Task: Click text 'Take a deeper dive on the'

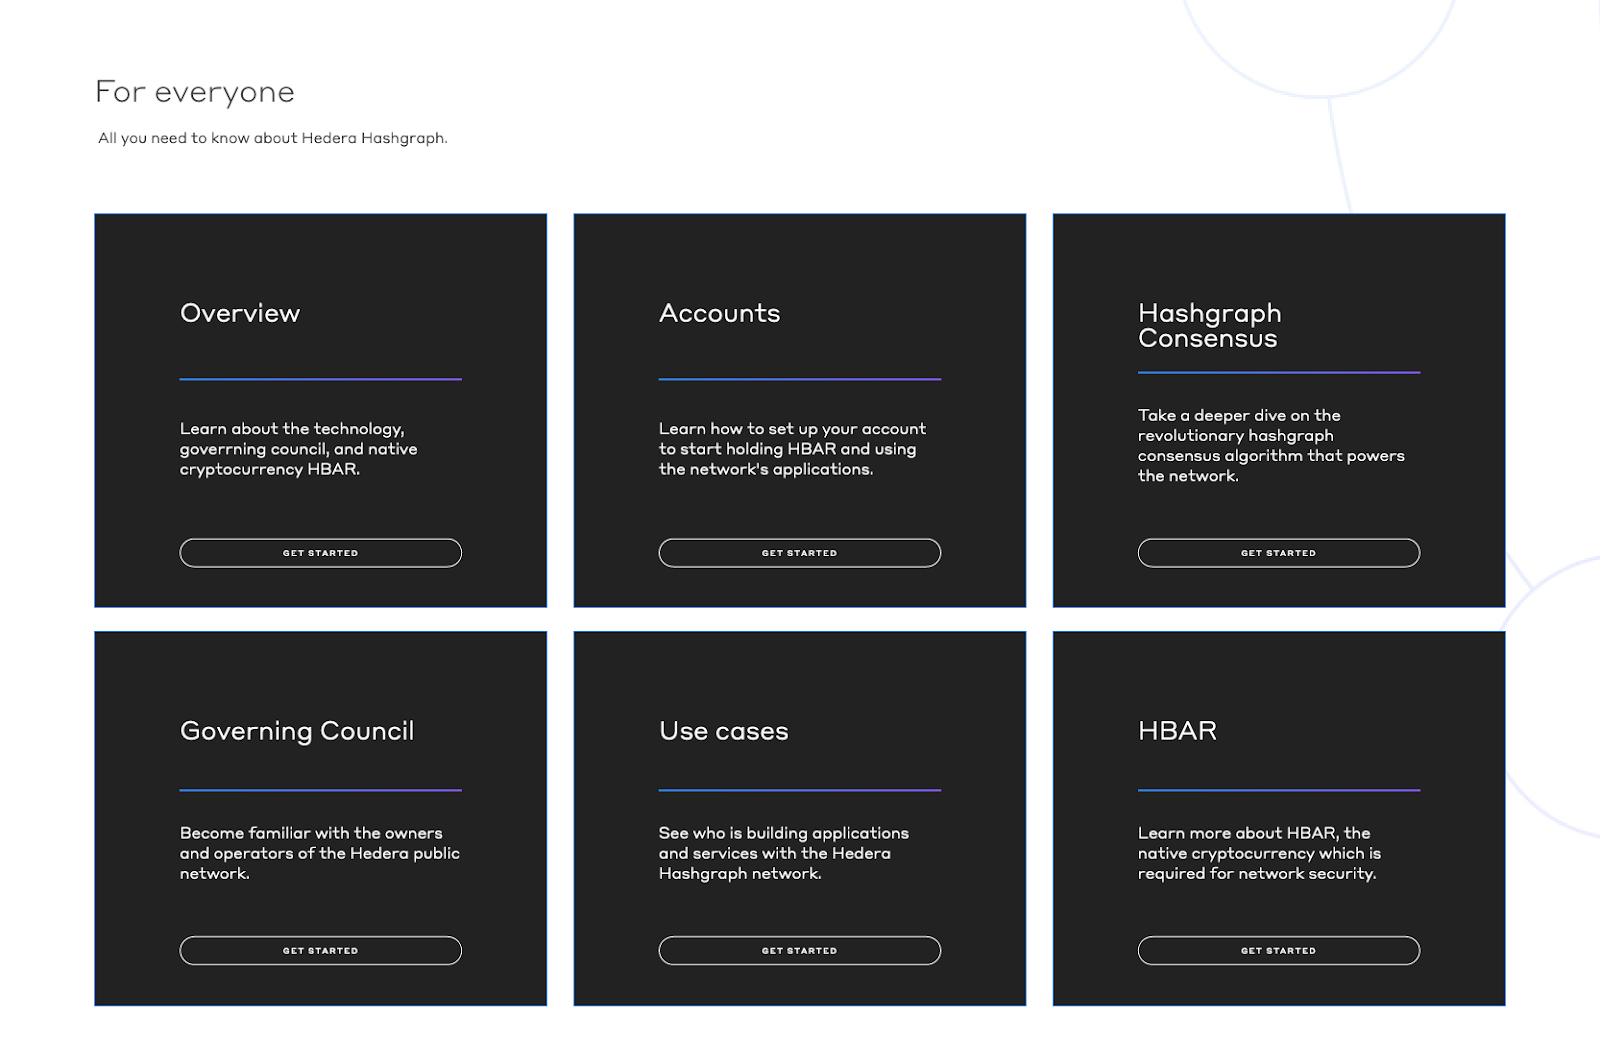Action: (x=1271, y=445)
